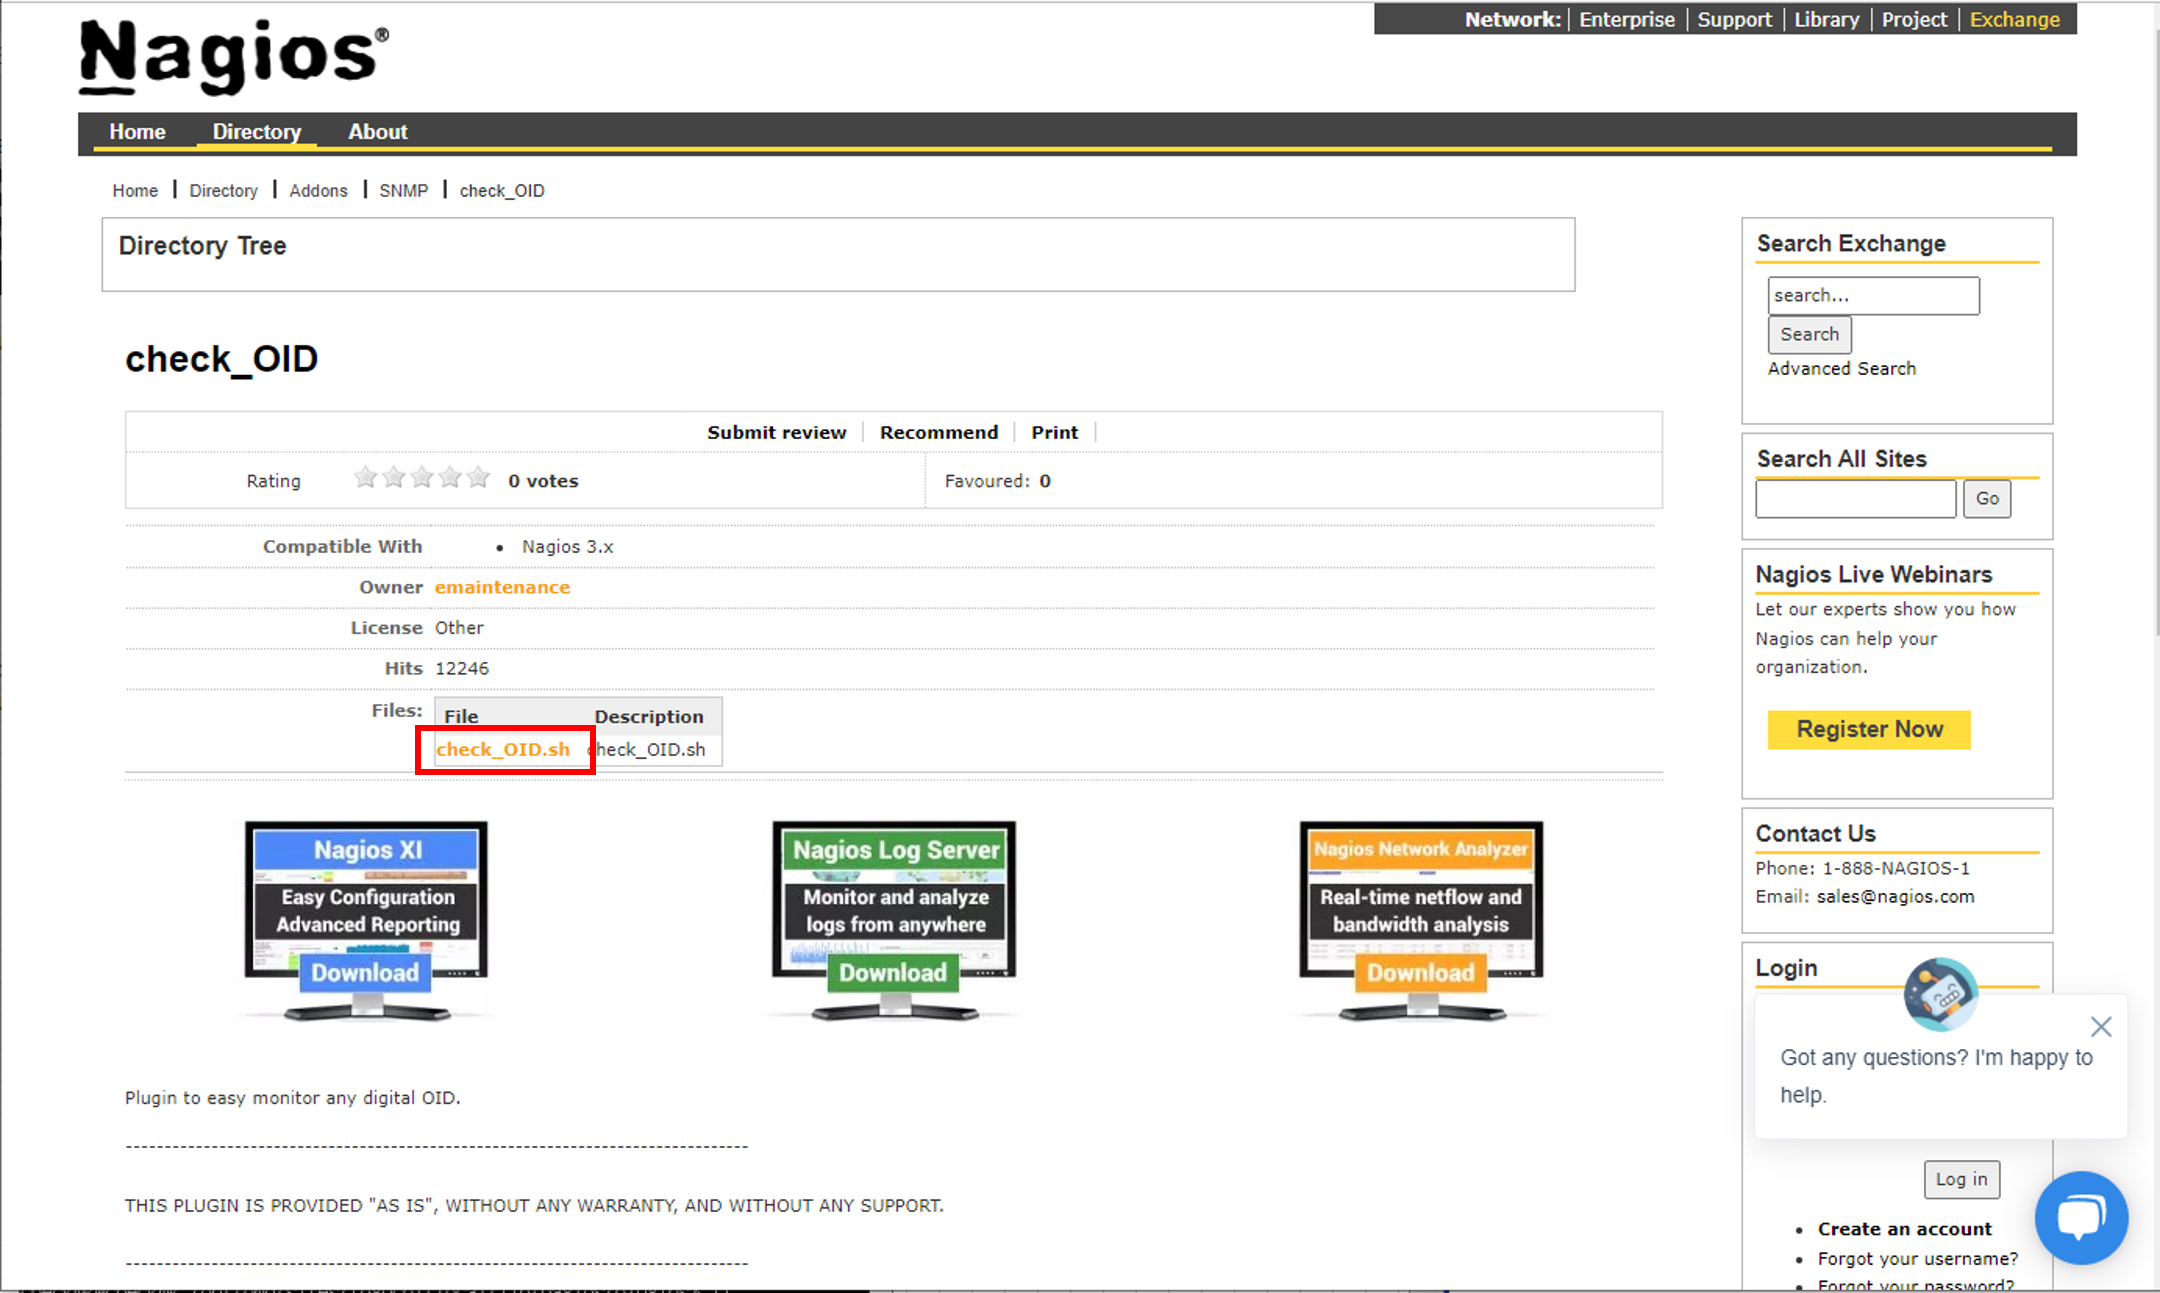Screen dimensions: 2160x1293
Task: Click the Nagios logo
Action: click(x=234, y=56)
